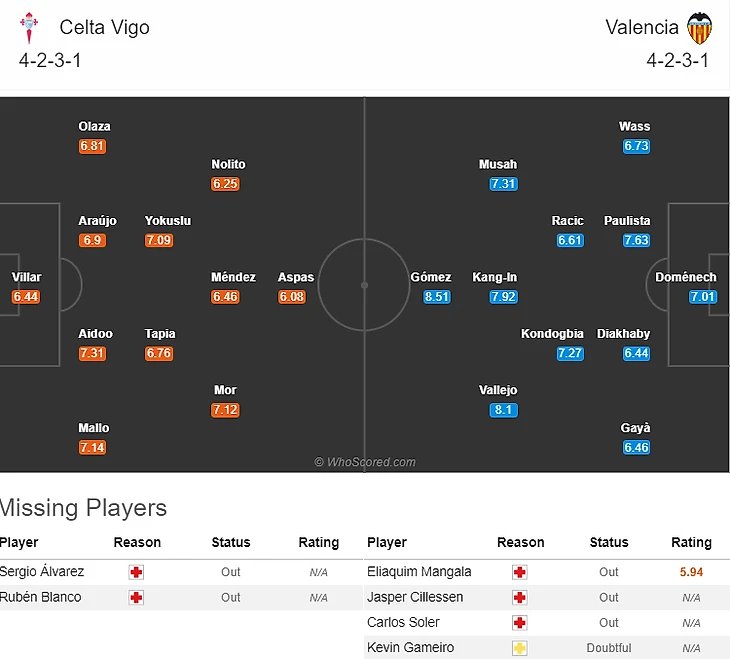The image size is (730, 659).
Task: Click the Celta Vigo team name
Action: [x=104, y=27]
